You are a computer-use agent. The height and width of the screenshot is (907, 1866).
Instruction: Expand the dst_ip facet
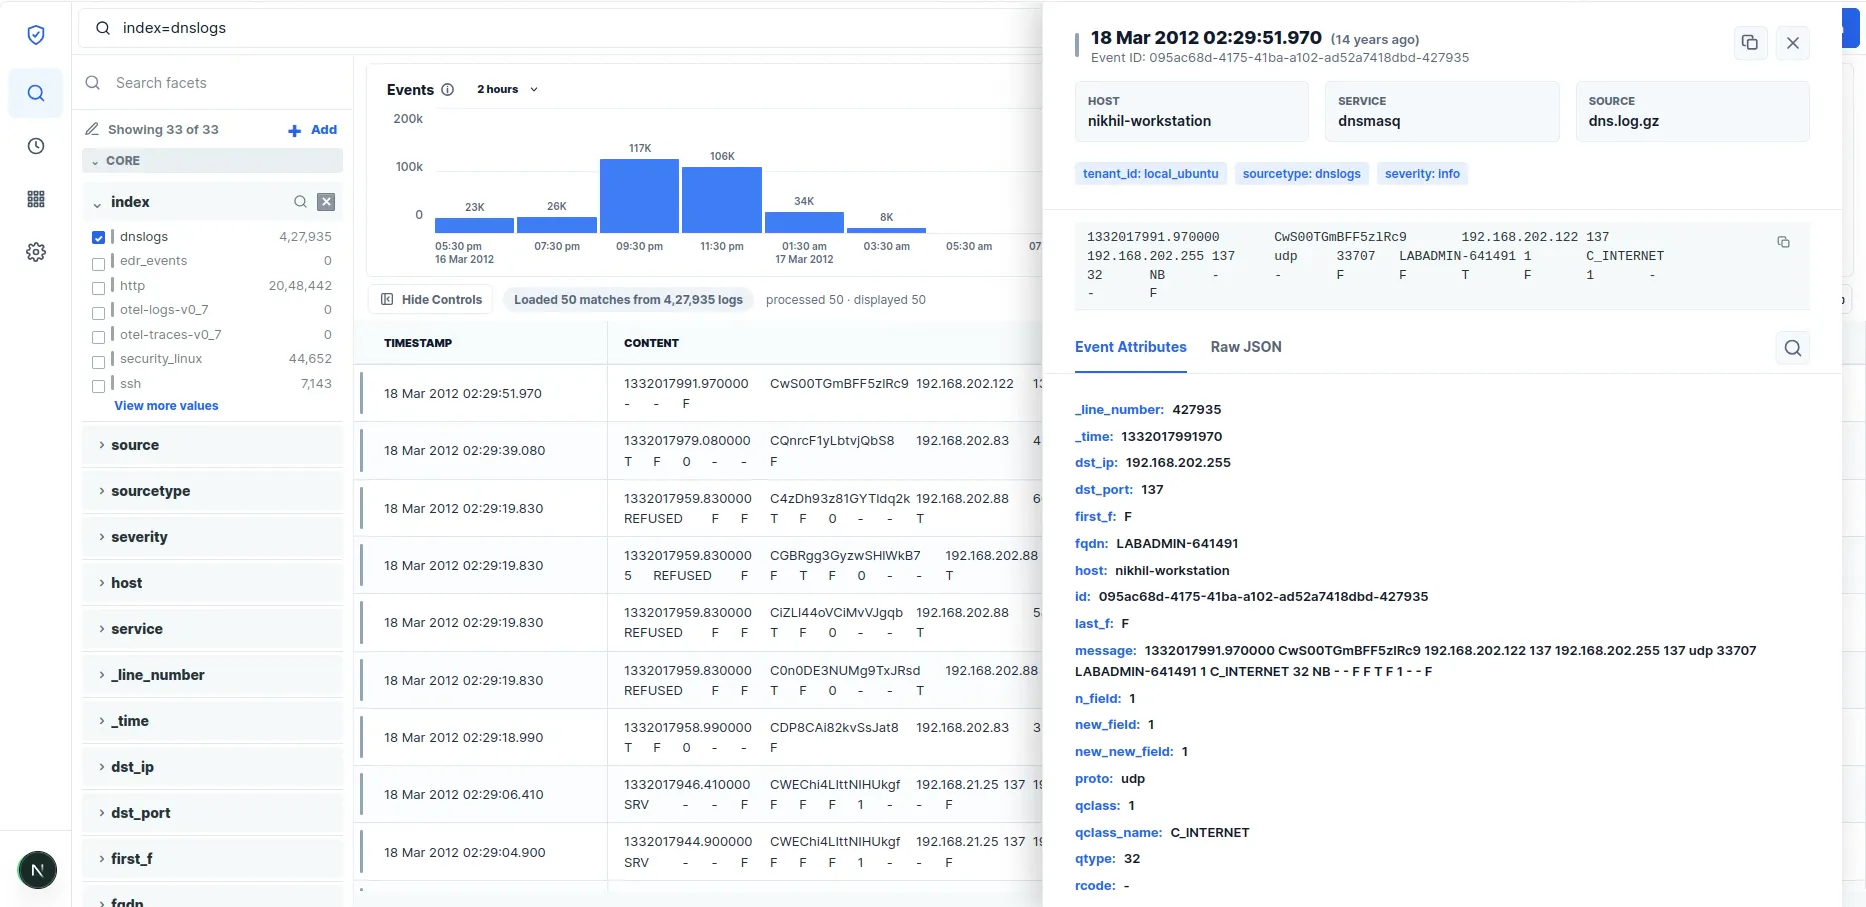212,767
